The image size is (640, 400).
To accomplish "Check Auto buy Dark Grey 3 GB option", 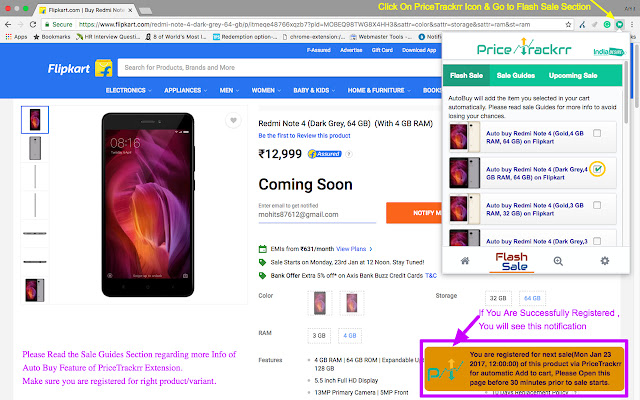I will [x=597, y=241].
